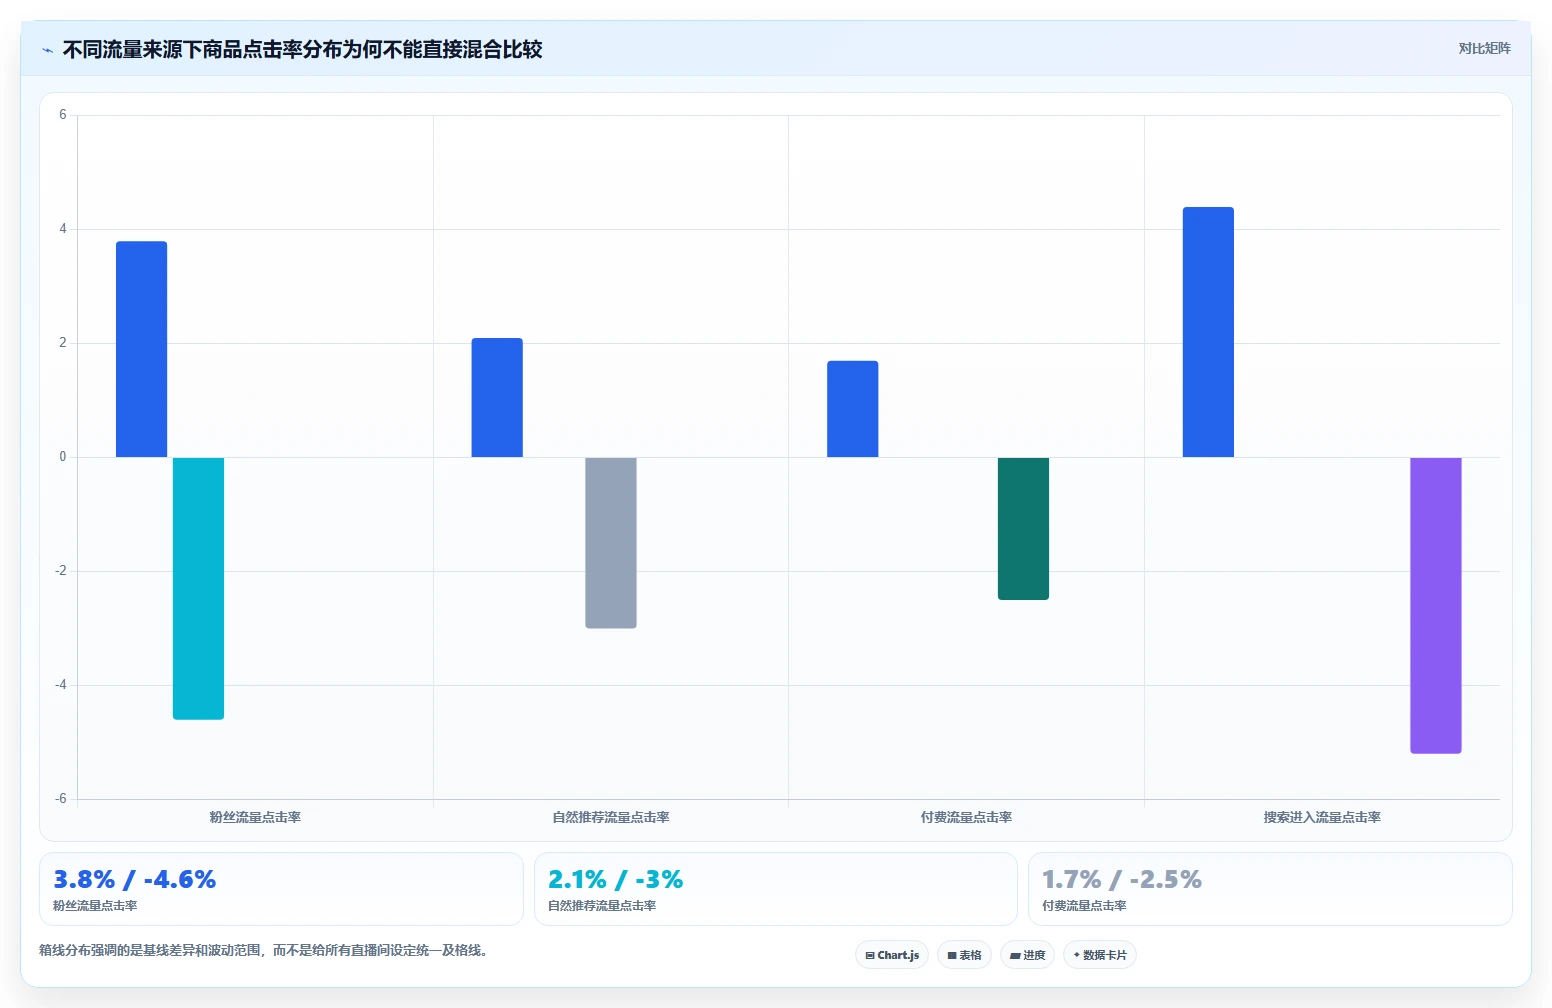Click the y-axis tick label -4
This screenshot has width=1552, height=1008.
61,685
